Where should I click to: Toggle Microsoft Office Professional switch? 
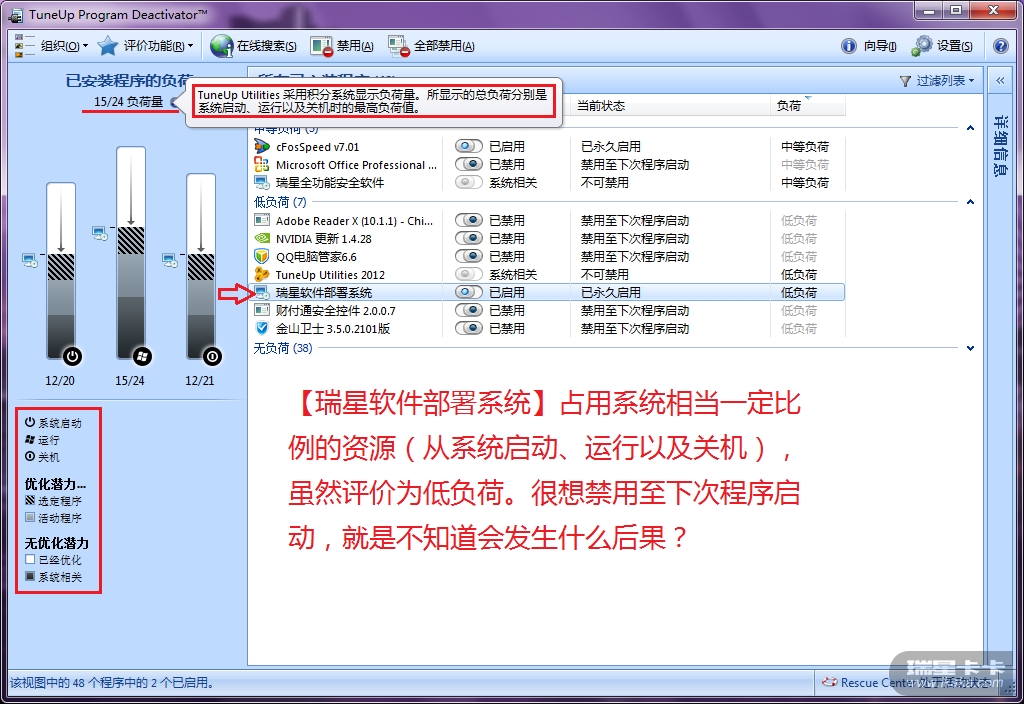point(469,164)
